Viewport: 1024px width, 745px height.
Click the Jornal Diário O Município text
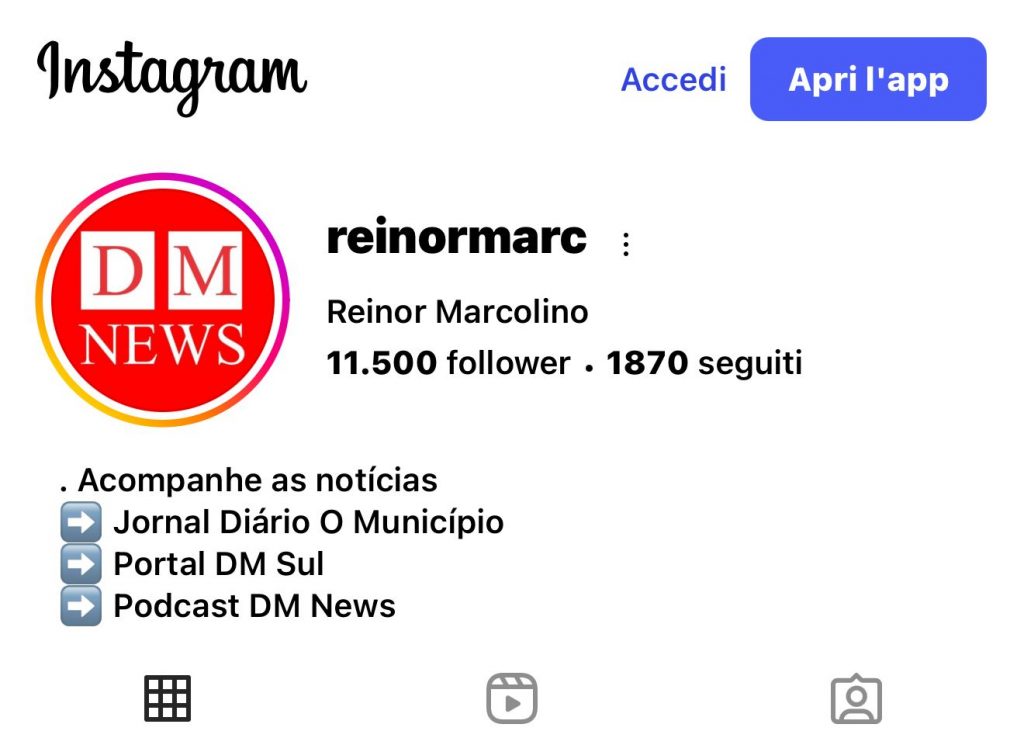(308, 522)
